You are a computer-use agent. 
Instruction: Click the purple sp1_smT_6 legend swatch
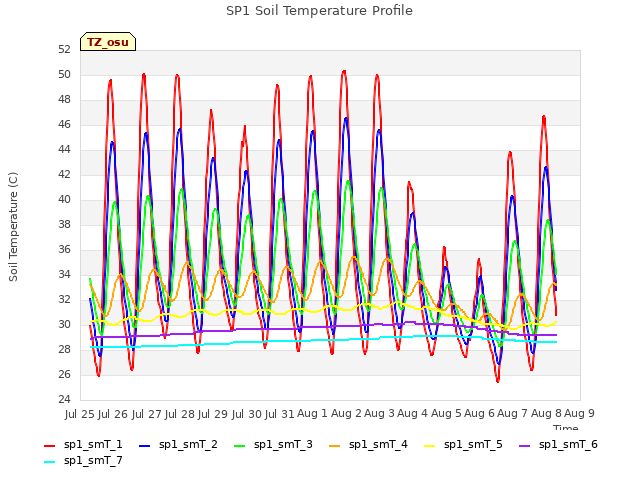click(x=524, y=446)
